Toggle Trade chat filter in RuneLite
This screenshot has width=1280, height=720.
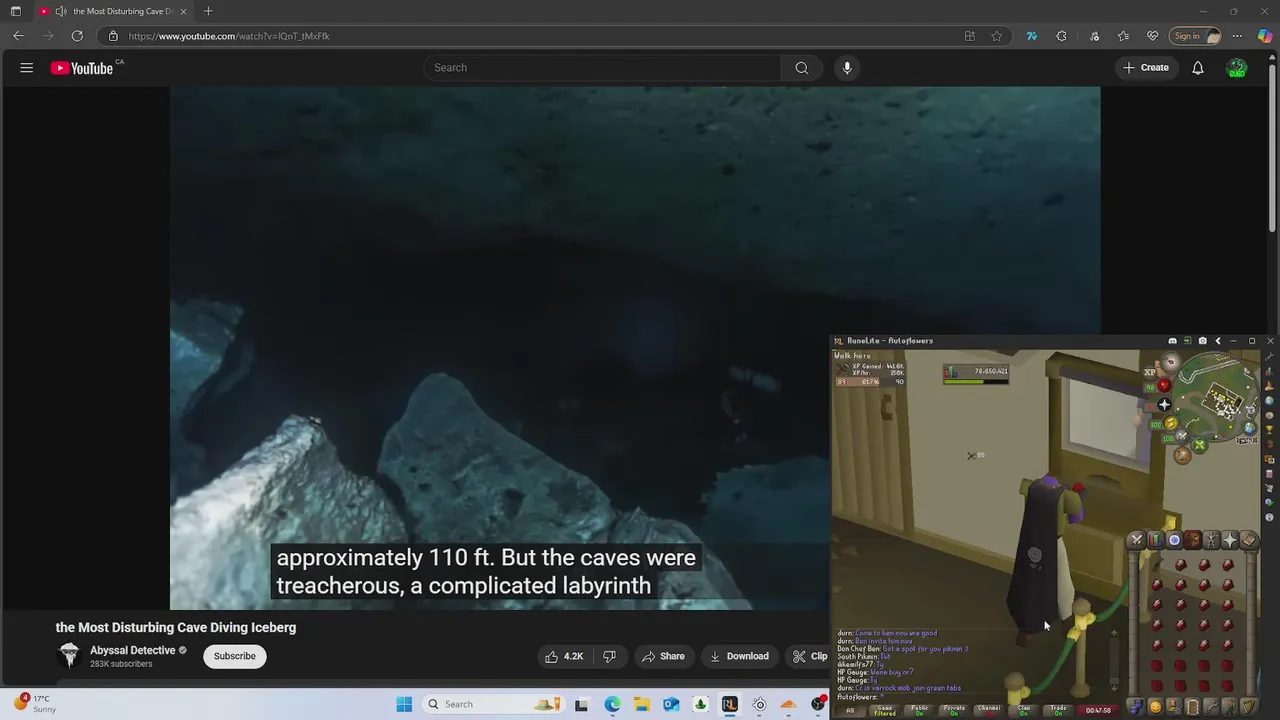1058,710
